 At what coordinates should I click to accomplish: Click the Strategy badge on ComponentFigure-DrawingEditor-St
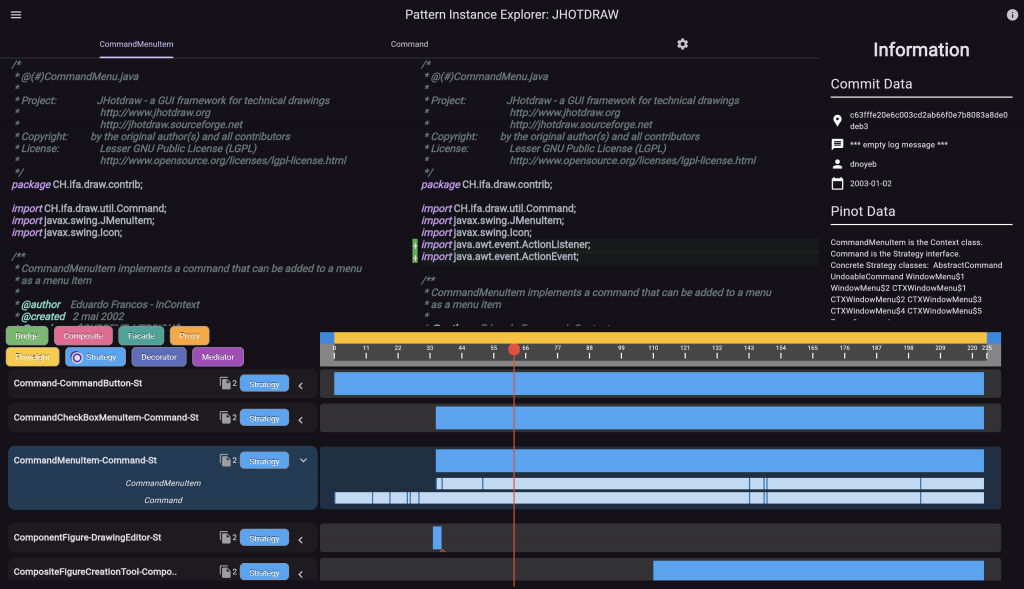click(x=263, y=537)
